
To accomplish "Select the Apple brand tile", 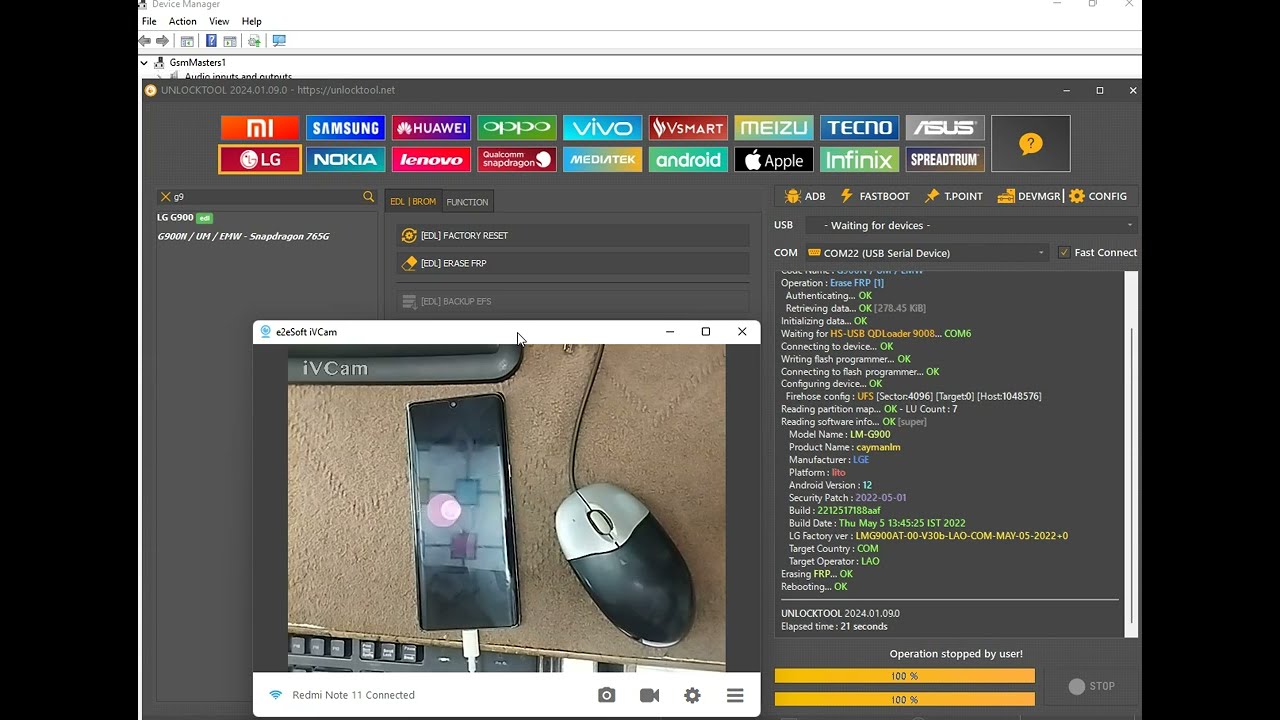I will click(774, 159).
